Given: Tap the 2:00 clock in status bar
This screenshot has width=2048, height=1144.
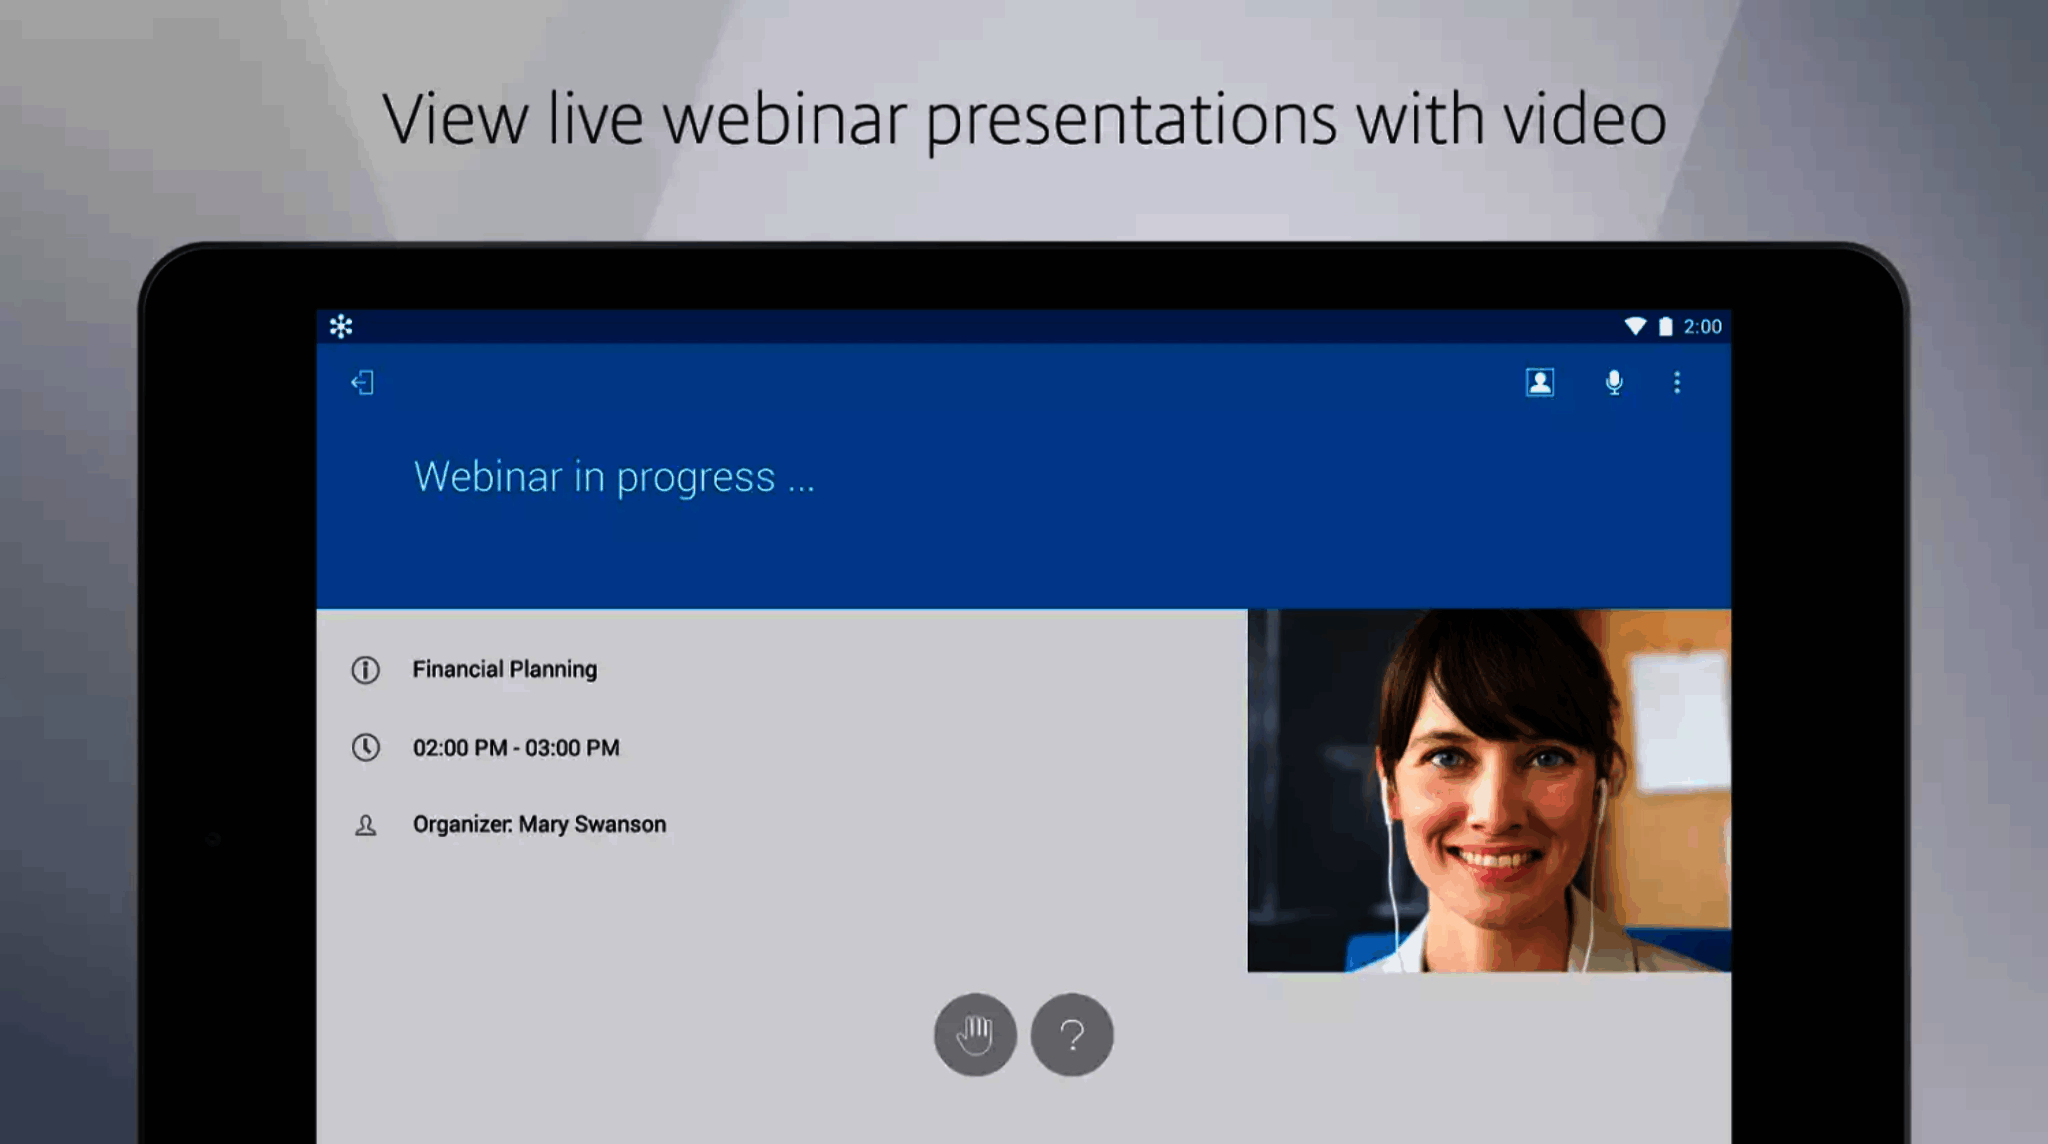Looking at the screenshot, I should pos(1702,326).
